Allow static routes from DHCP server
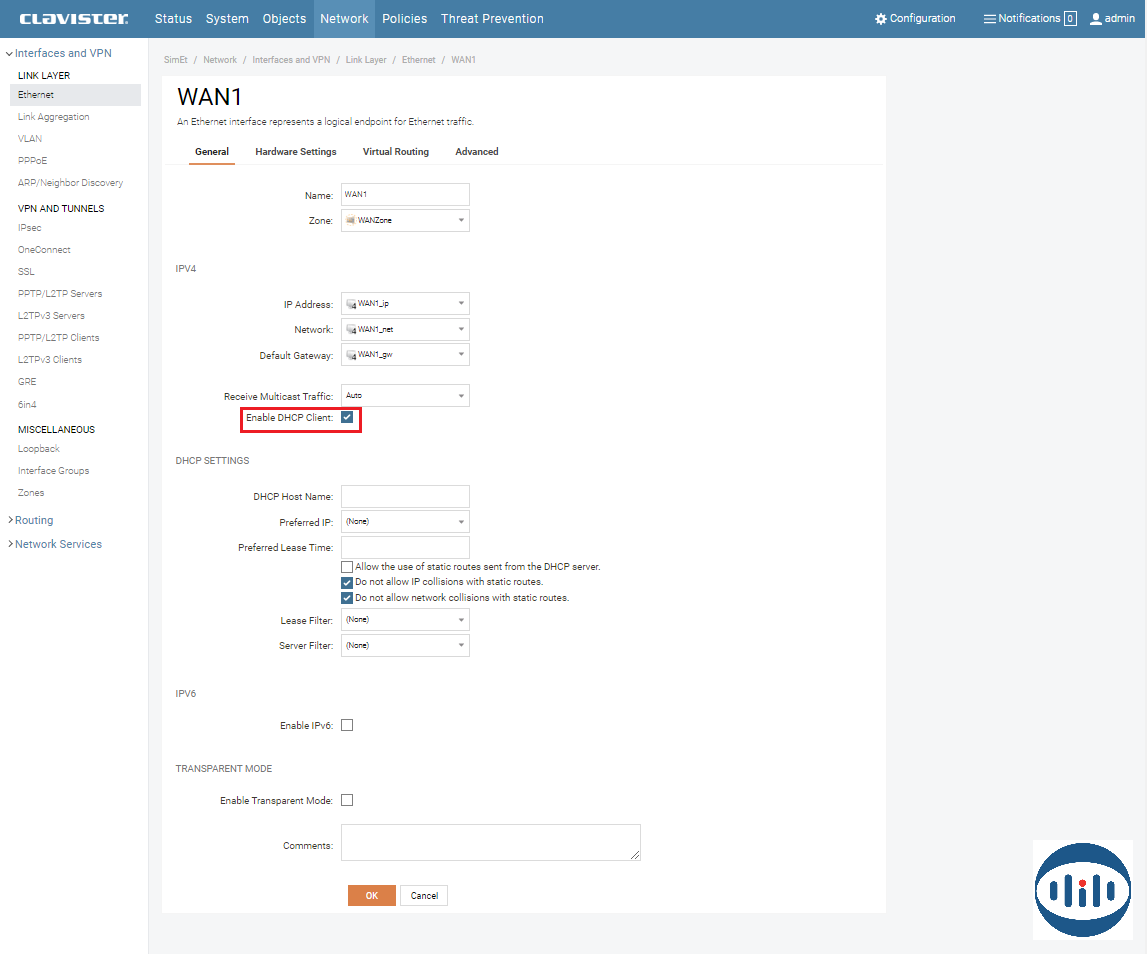Screen dimensions: 1147x954 (347, 567)
